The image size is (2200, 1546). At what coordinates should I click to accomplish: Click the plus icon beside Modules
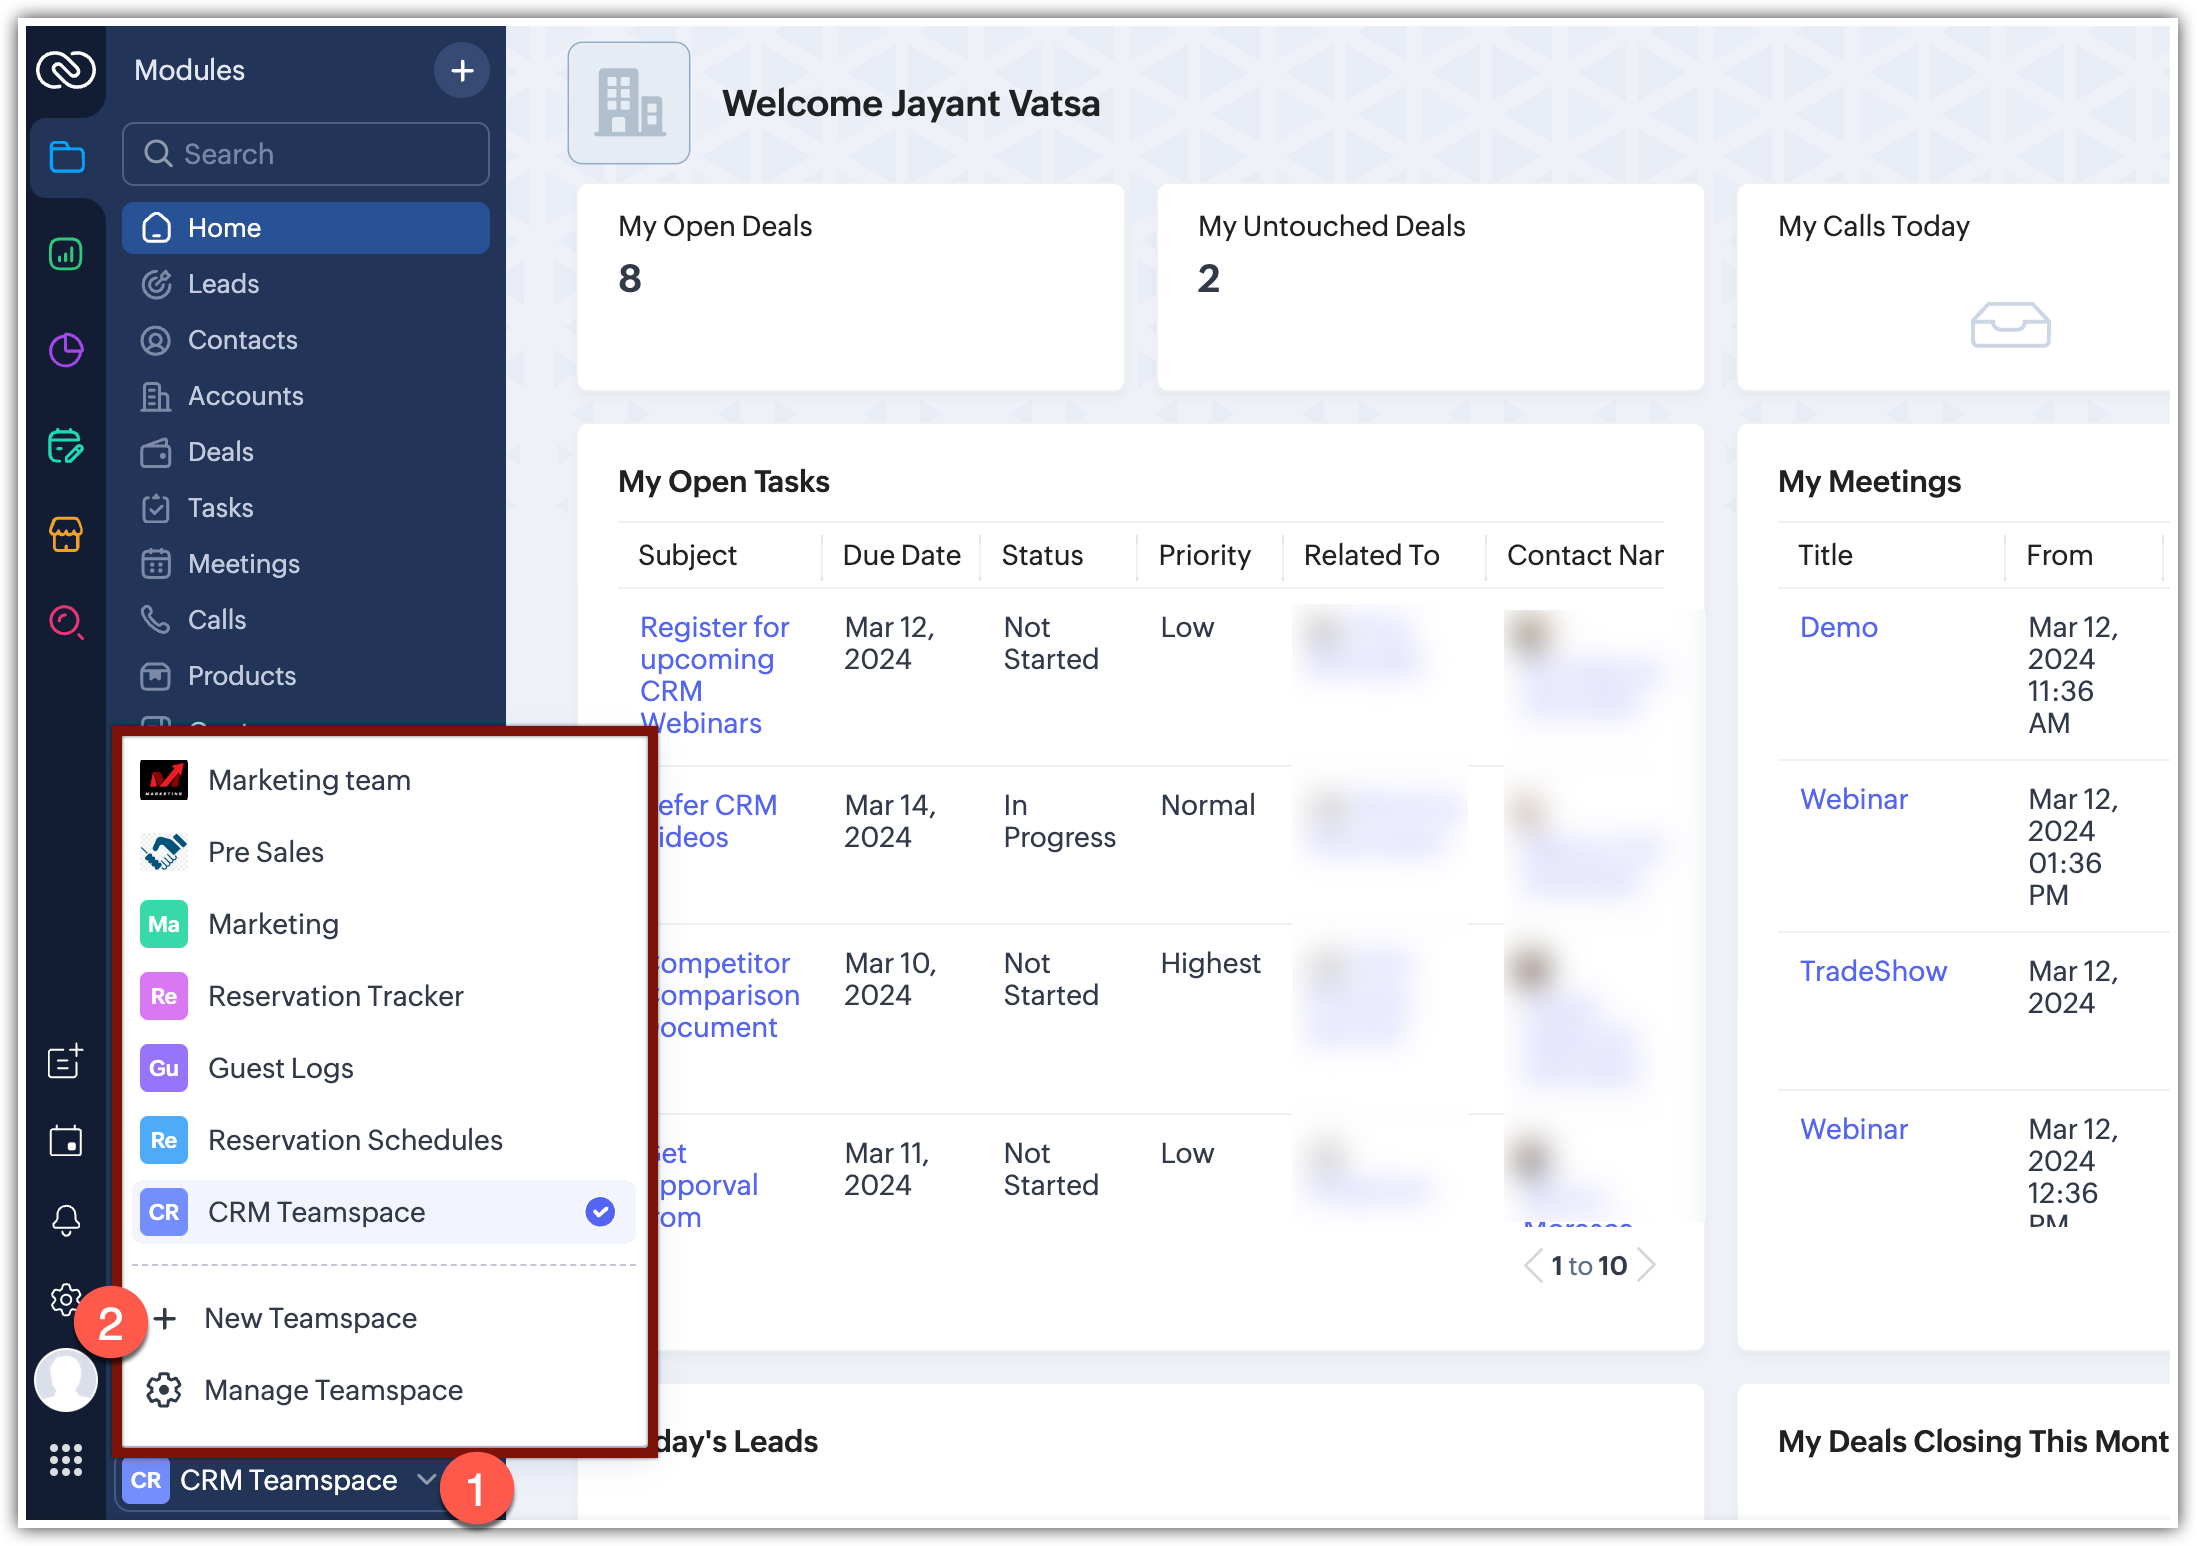[x=461, y=71]
